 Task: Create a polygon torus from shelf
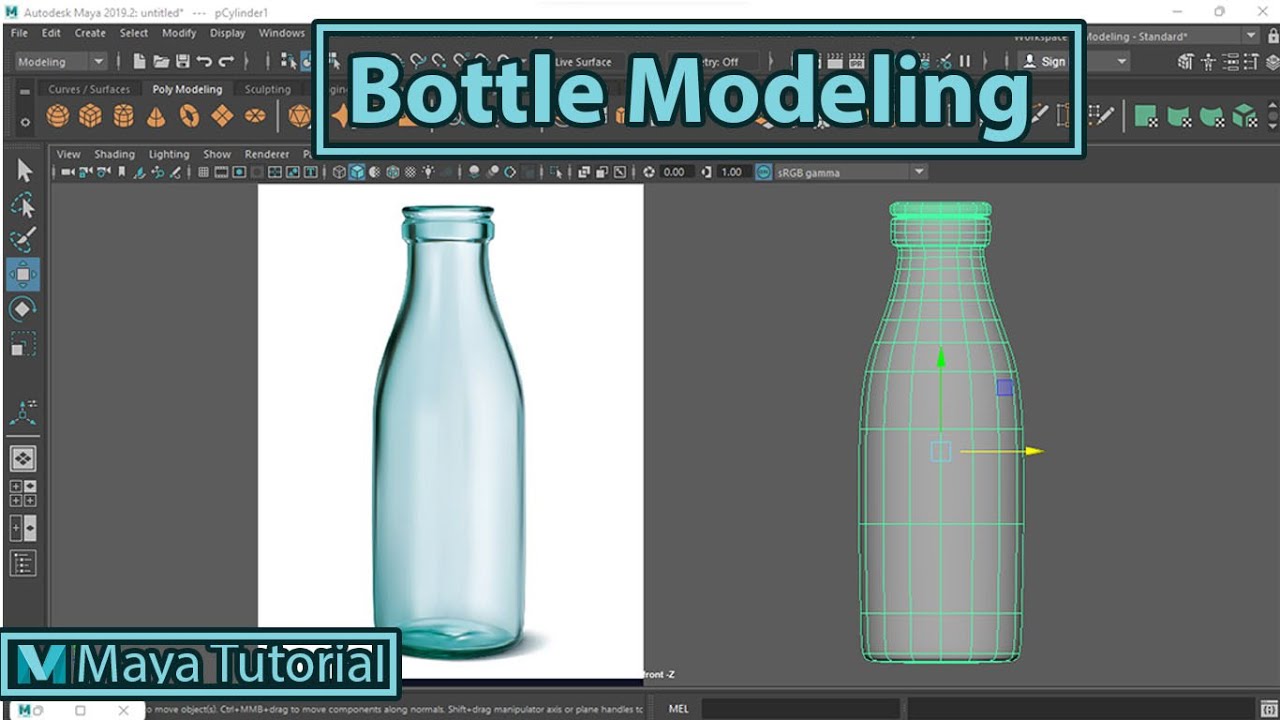[189, 116]
